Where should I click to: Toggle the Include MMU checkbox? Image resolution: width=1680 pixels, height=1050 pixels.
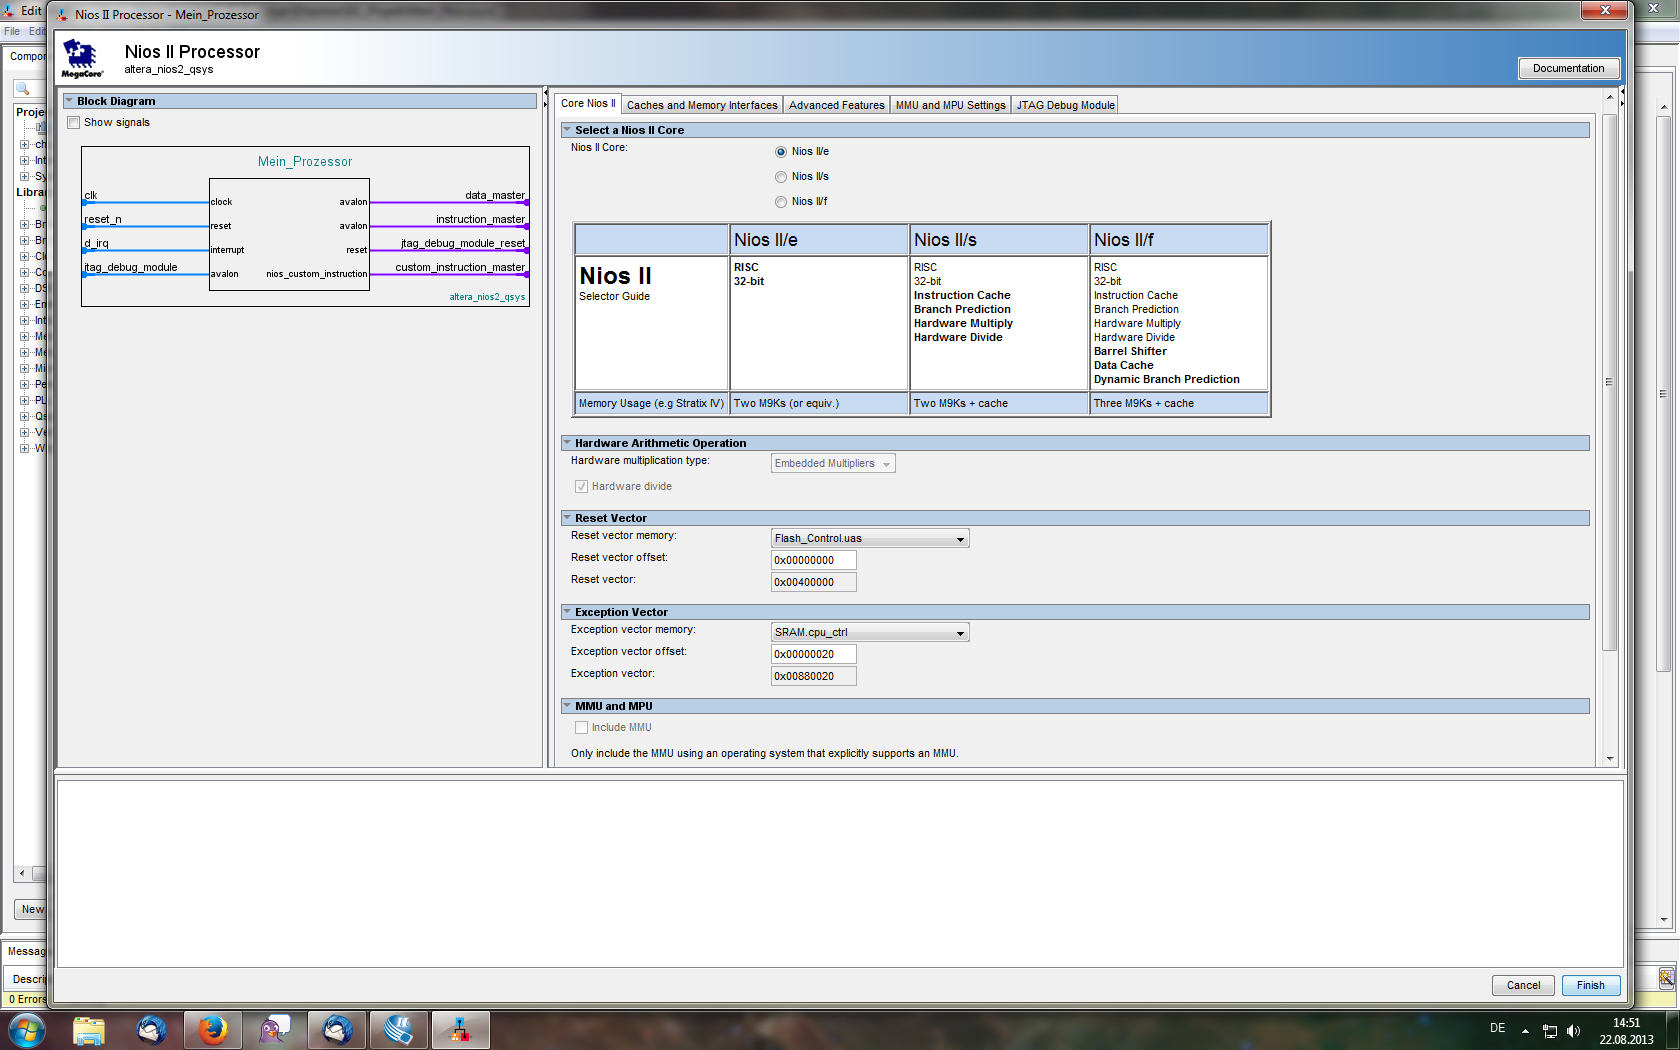[x=581, y=728]
